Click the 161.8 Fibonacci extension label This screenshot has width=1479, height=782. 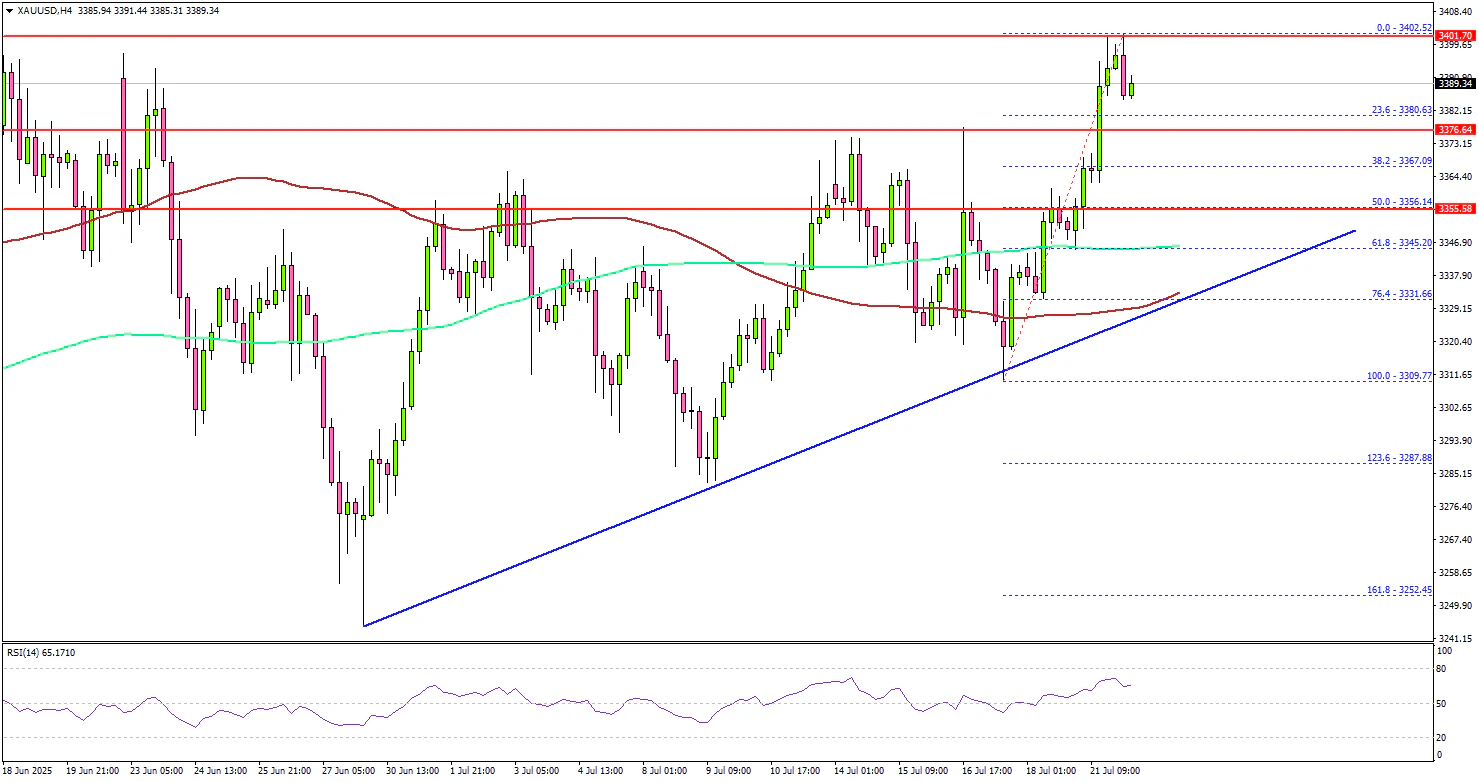(1400, 590)
